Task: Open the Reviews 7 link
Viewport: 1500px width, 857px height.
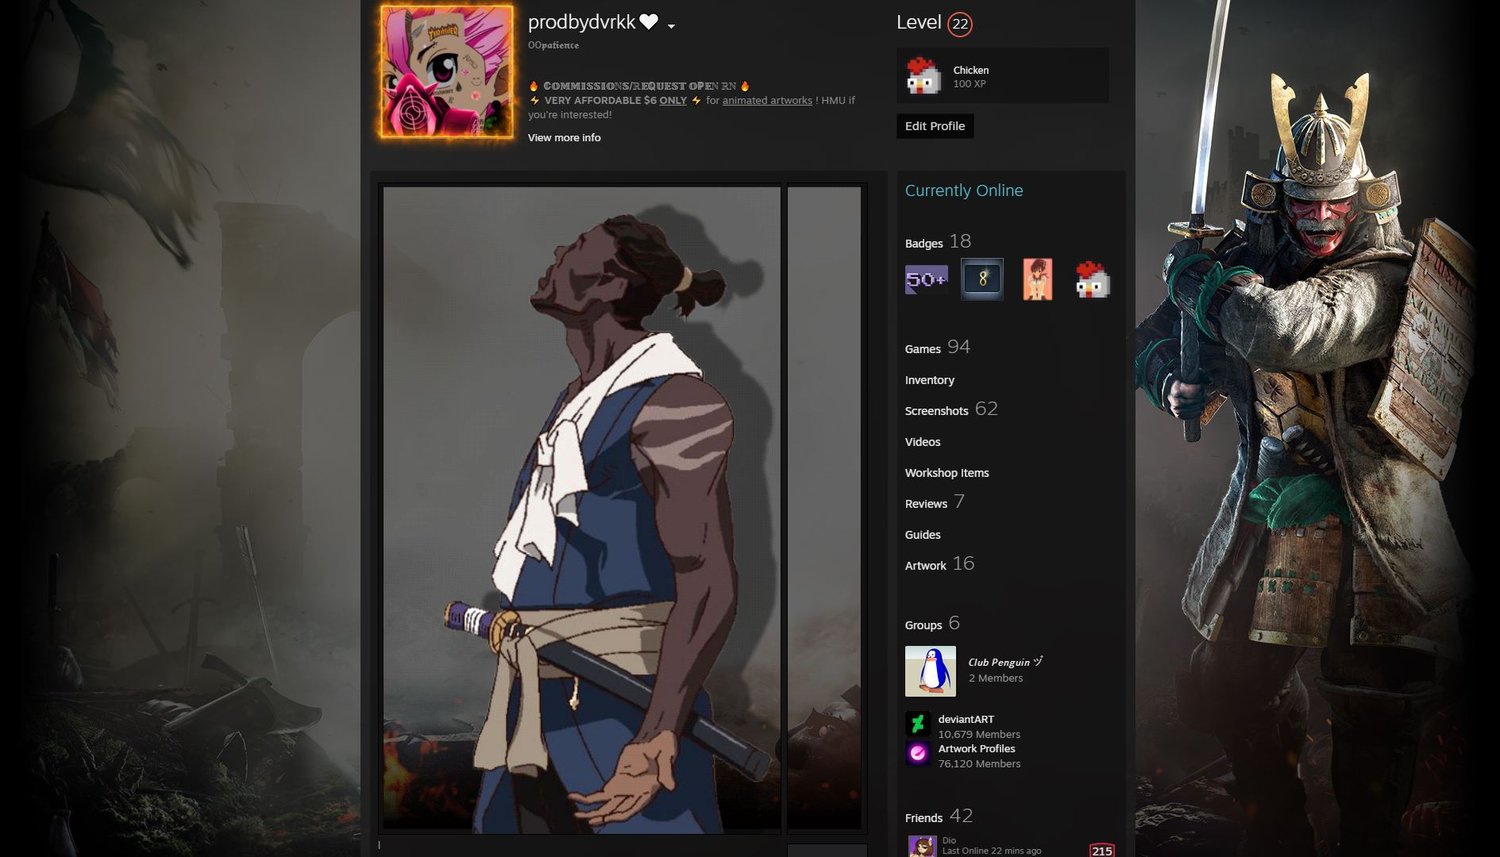Action: click(x=935, y=502)
